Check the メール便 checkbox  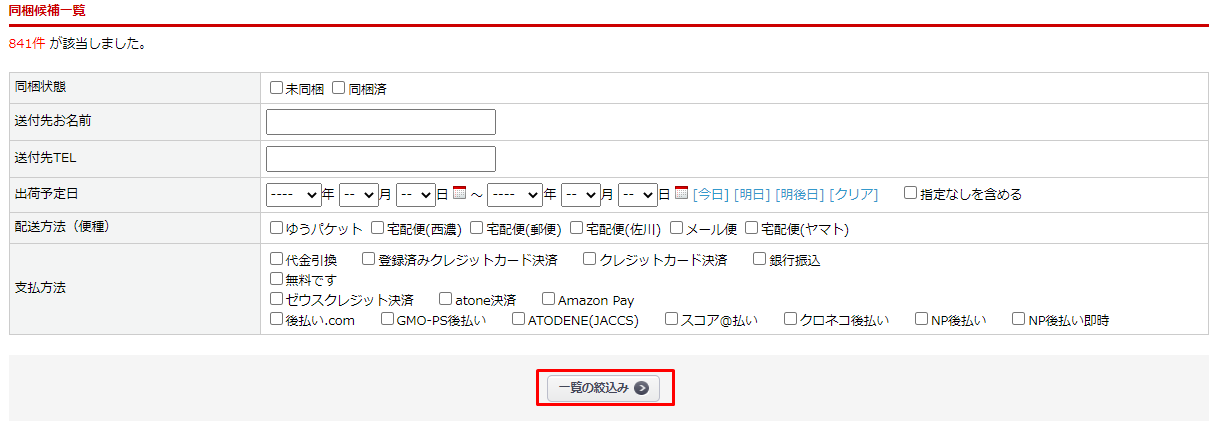click(x=677, y=228)
